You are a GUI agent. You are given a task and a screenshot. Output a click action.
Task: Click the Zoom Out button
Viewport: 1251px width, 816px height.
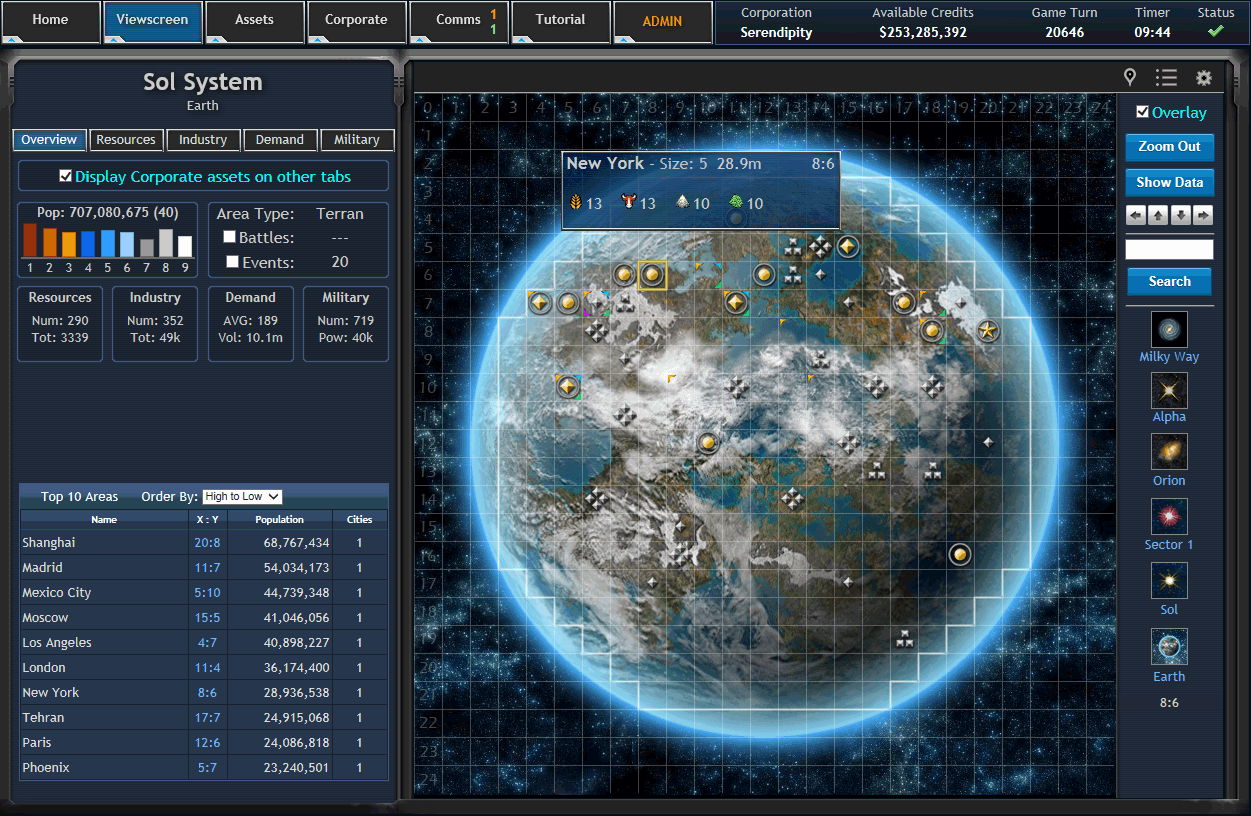coord(1169,147)
